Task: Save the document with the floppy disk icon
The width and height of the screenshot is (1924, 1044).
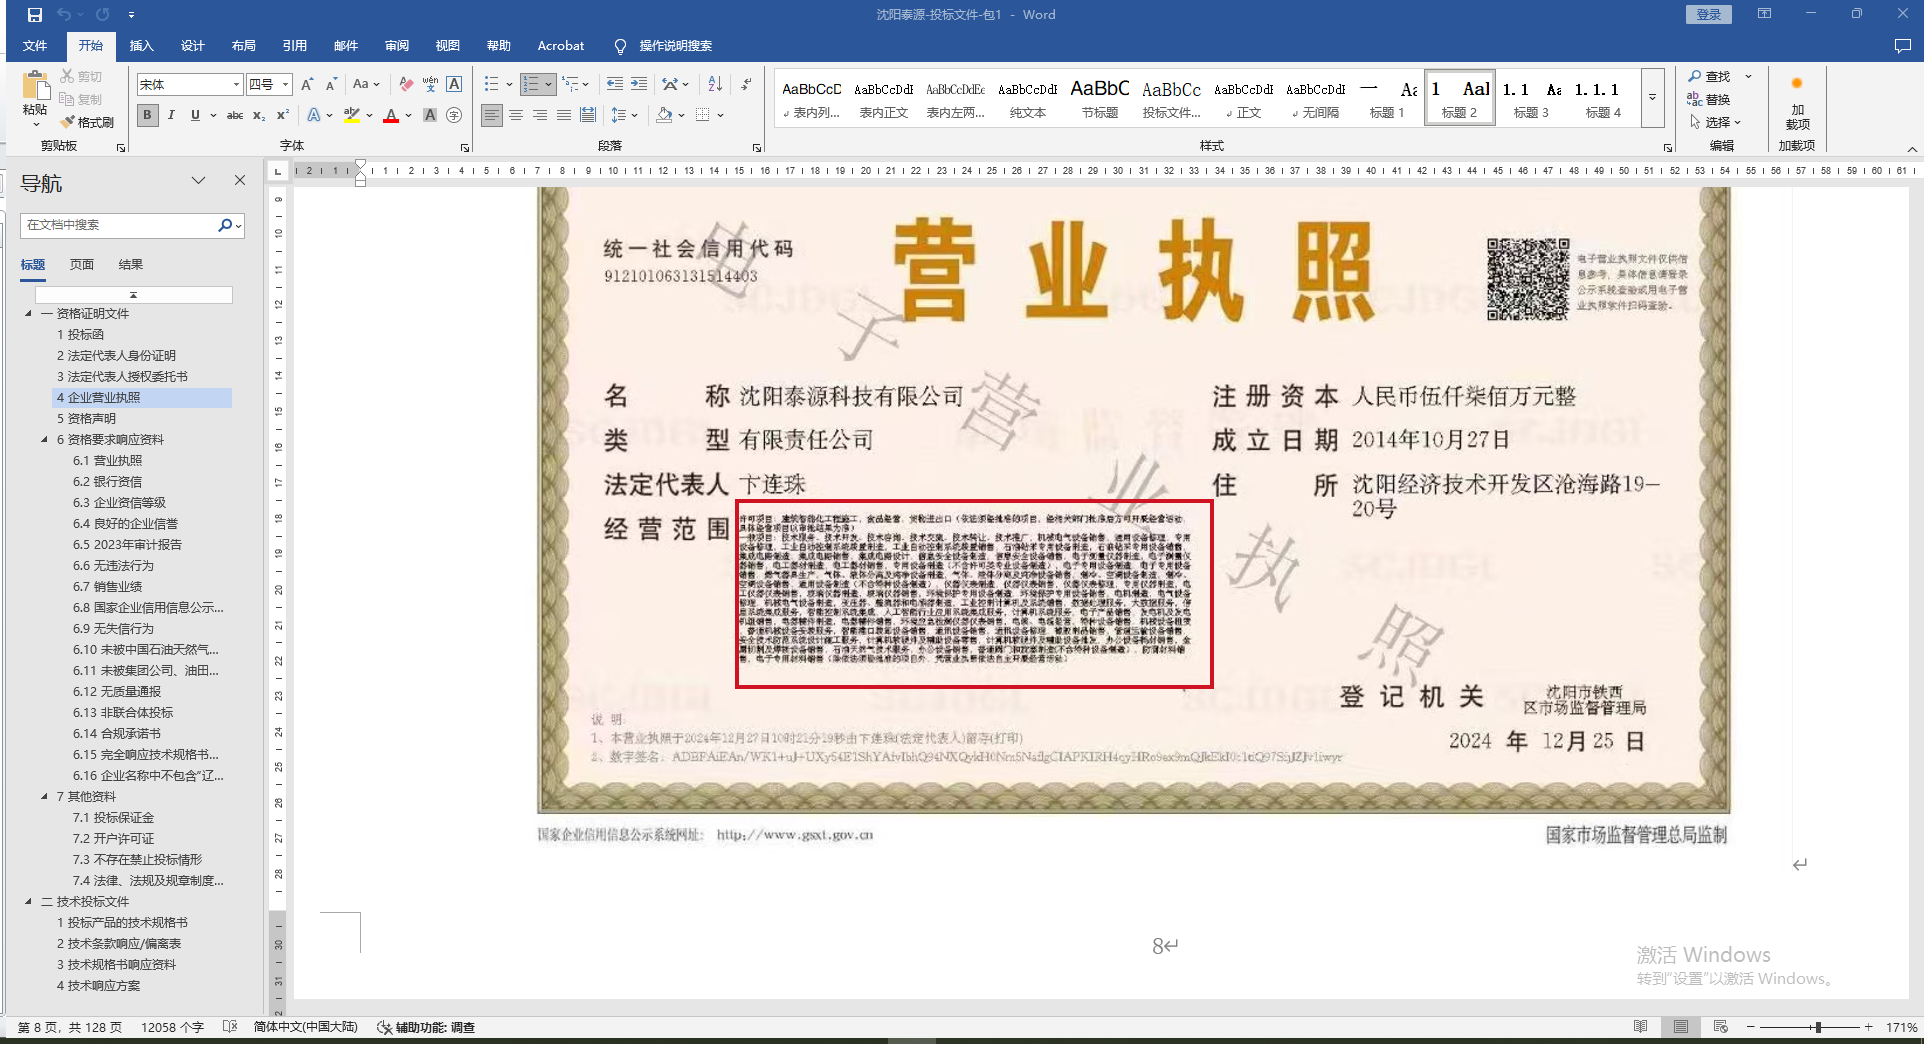Action: tap(35, 15)
